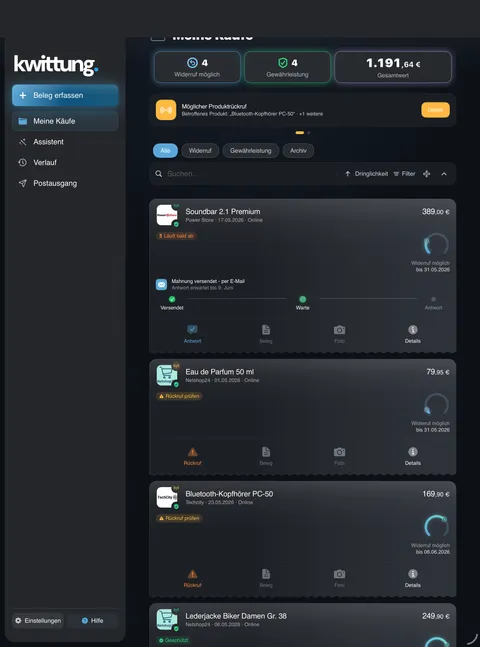Select the Archiv filter chip
Viewport: 480px width, 647px height.
click(x=298, y=151)
